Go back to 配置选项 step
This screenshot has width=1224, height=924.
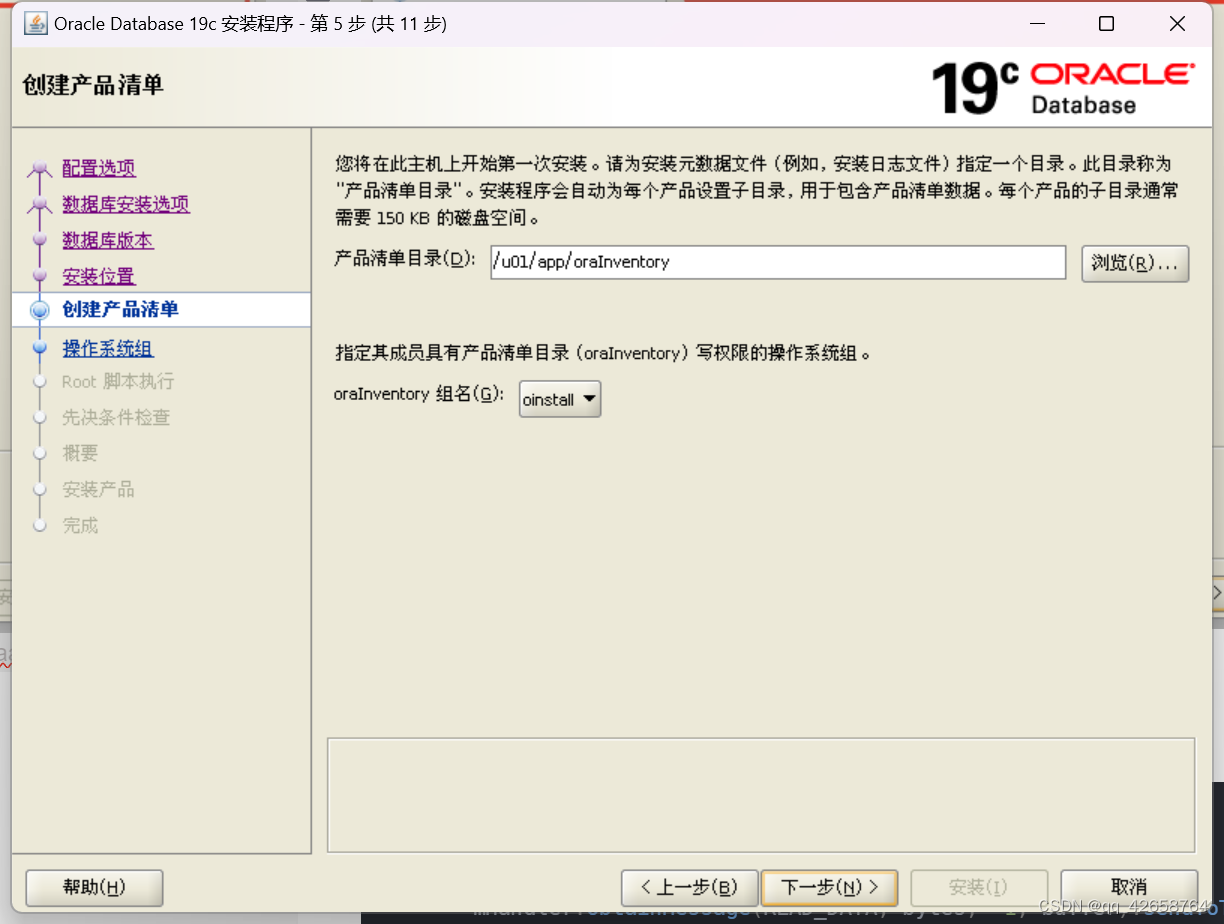[x=99, y=168]
